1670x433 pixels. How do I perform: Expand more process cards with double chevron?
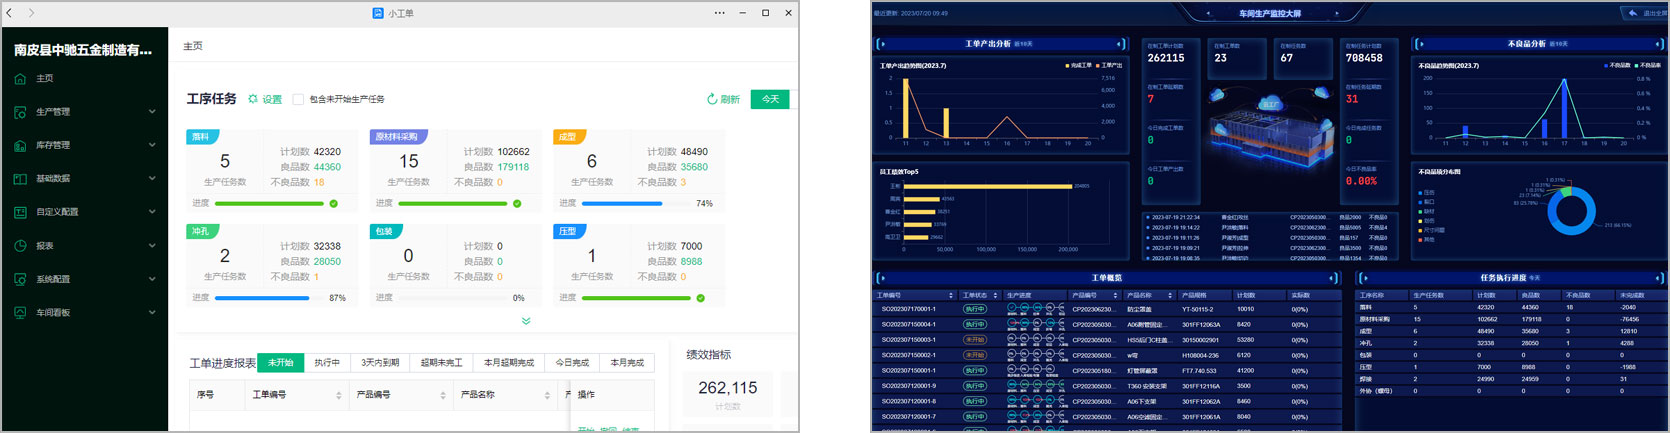point(526,321)
